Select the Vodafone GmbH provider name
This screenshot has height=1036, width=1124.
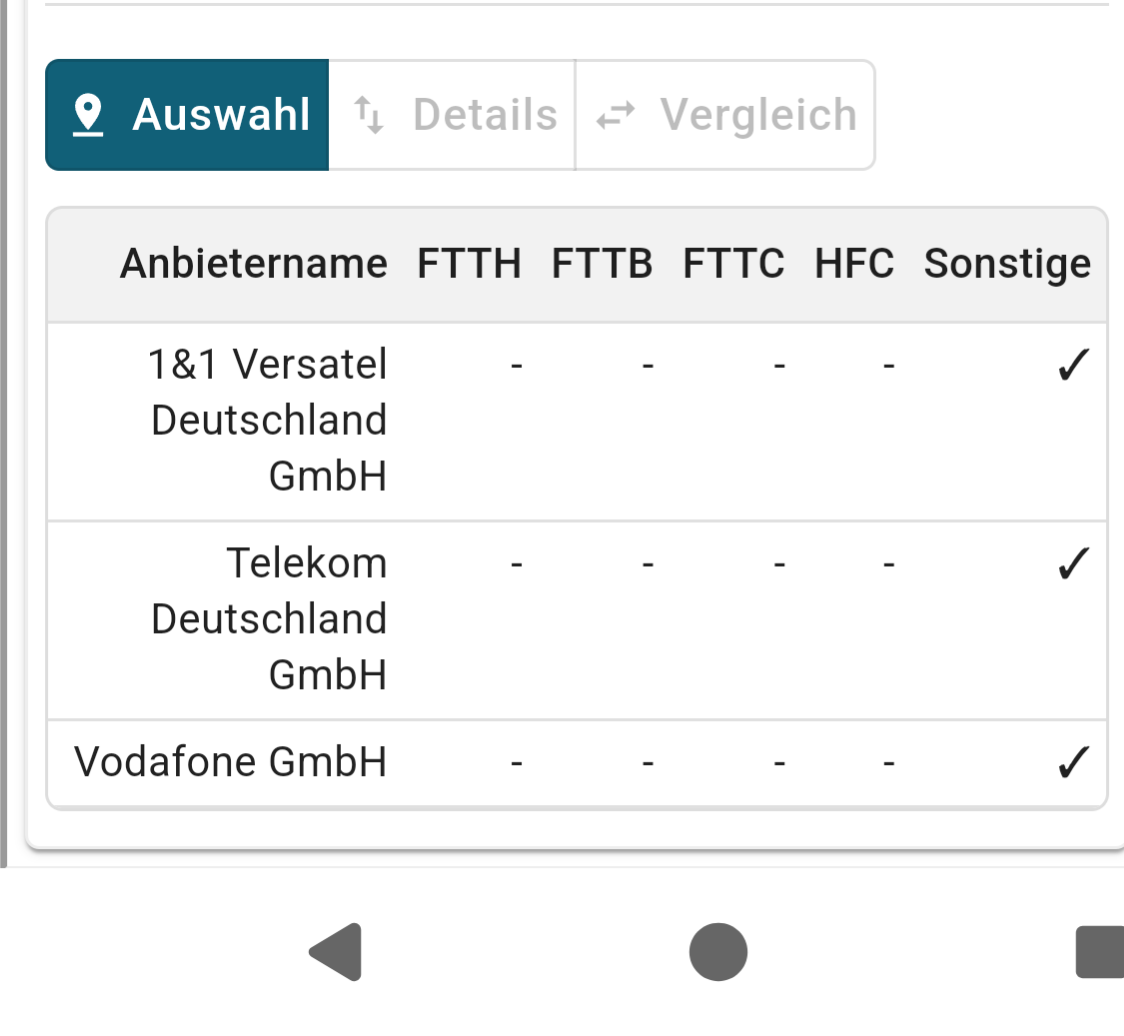pos(230,763)
